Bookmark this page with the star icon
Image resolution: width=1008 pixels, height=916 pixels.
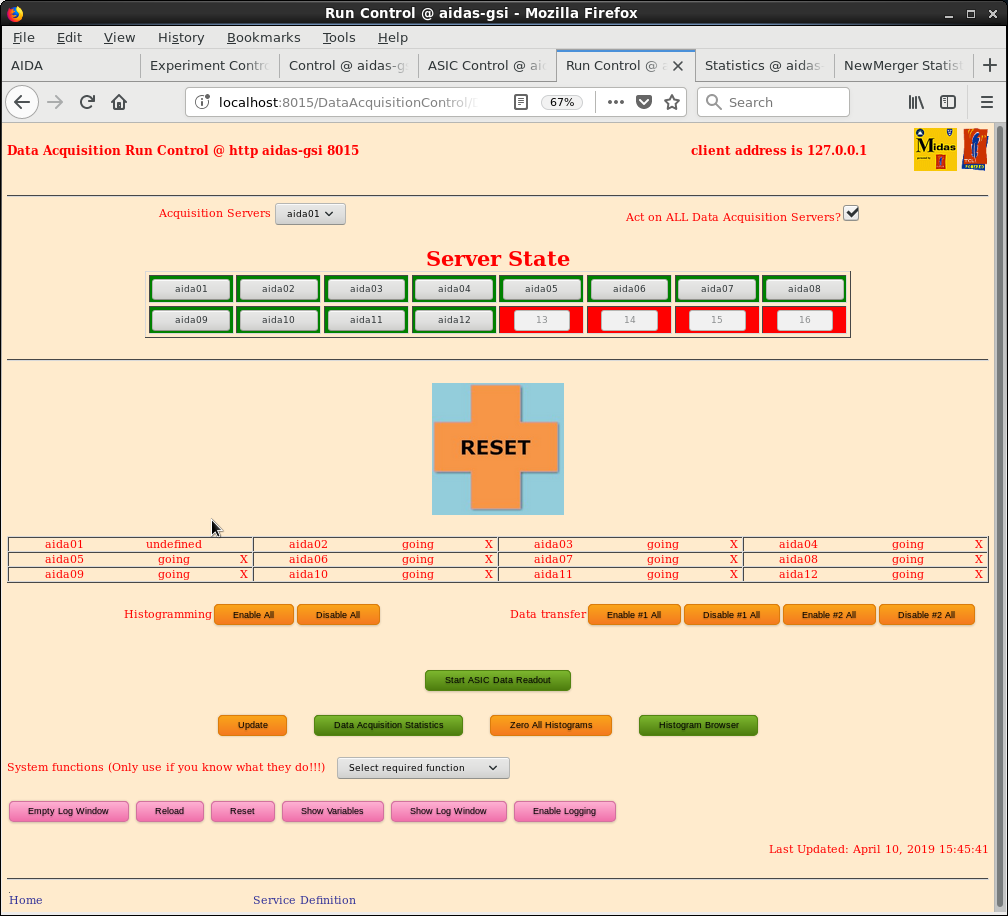[x=672, y=102]
